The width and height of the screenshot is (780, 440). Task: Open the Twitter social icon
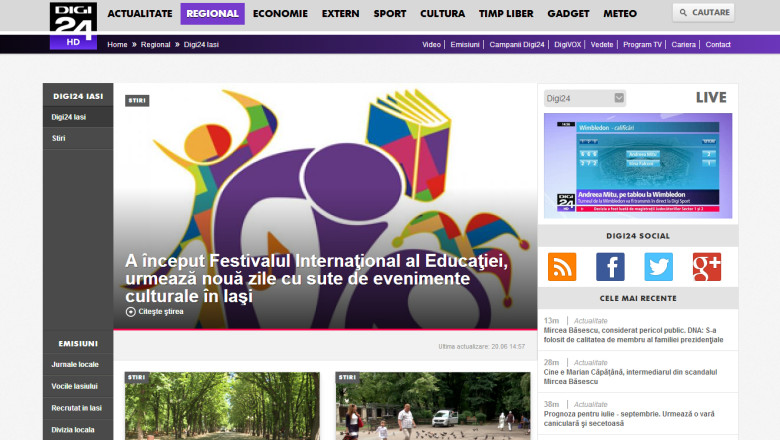coord(658,267)
